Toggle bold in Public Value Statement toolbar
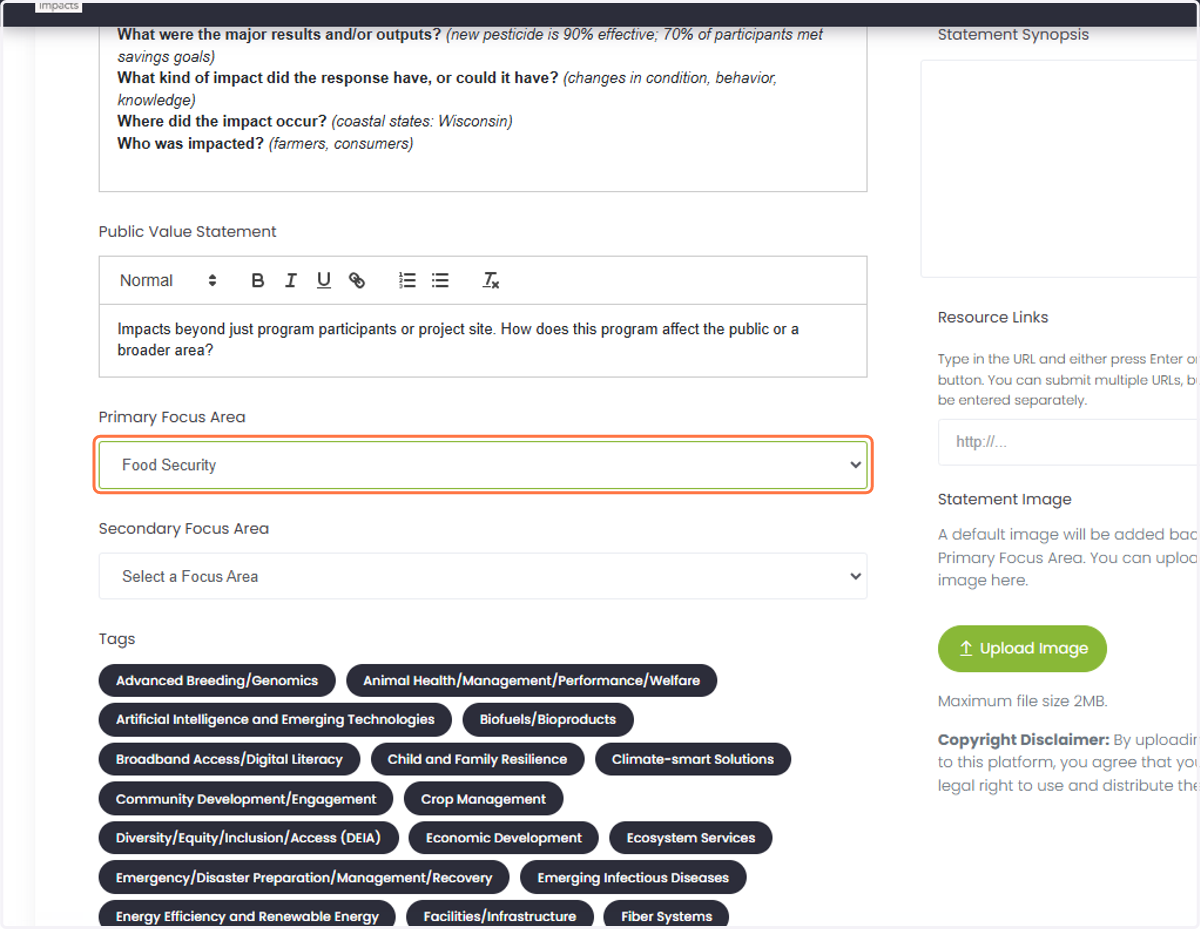 (x=257, y=281)
